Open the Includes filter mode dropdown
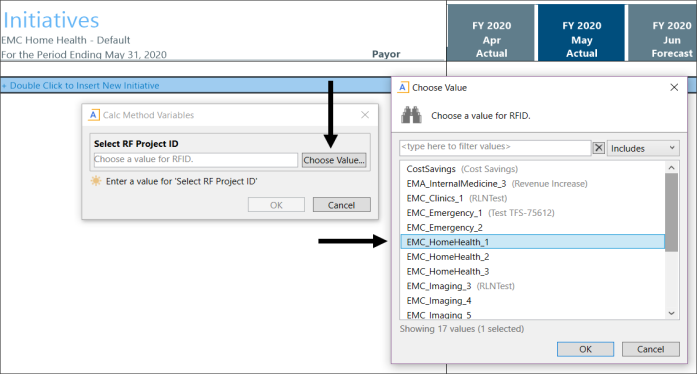This screenshot has width=697, height=374. [x=643, y=148]
